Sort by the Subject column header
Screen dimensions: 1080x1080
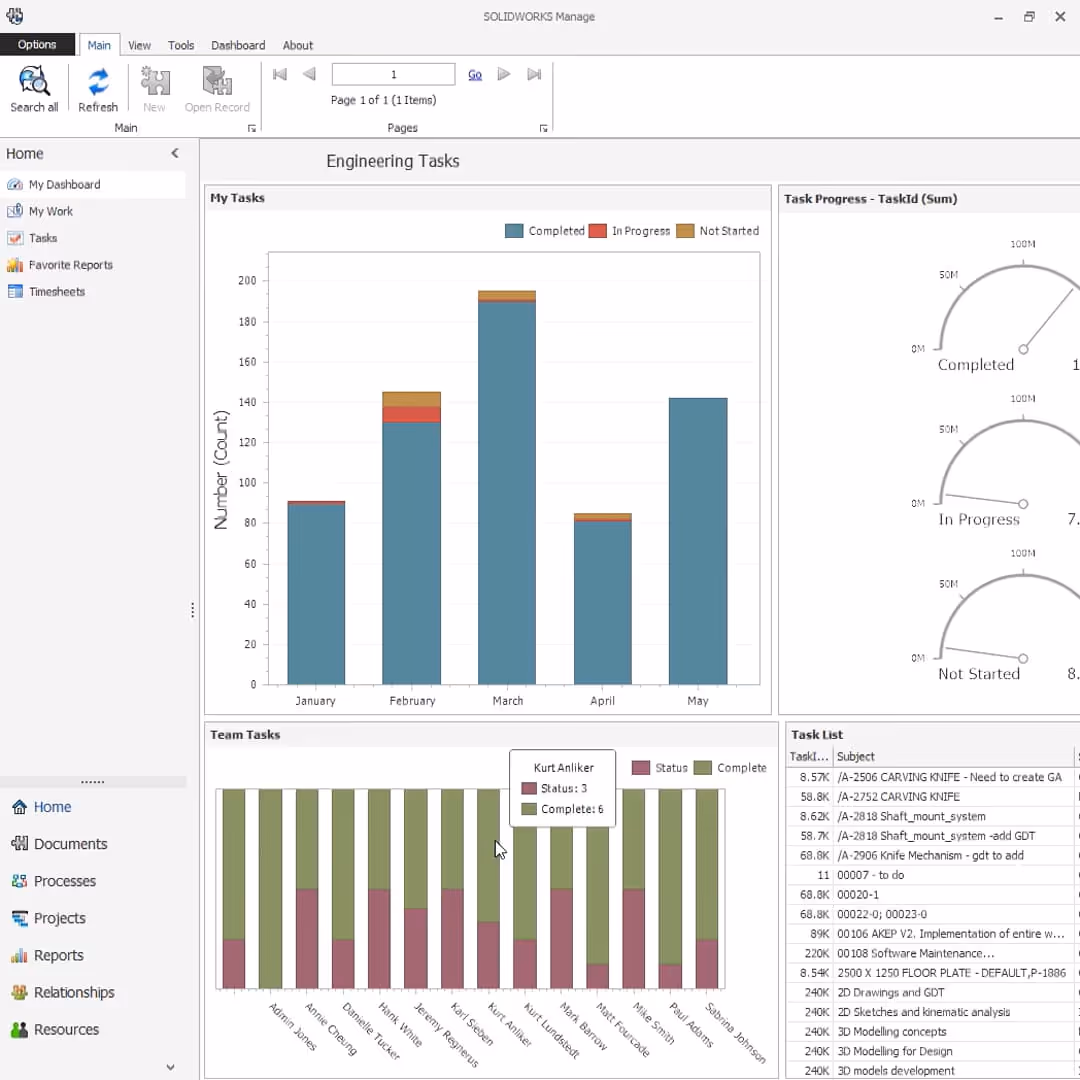click(x=953, y=756)
